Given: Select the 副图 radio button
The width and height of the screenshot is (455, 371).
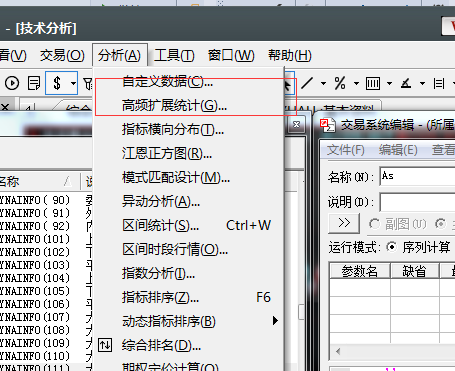Looking at the screenshot, I should click(374, 224).
